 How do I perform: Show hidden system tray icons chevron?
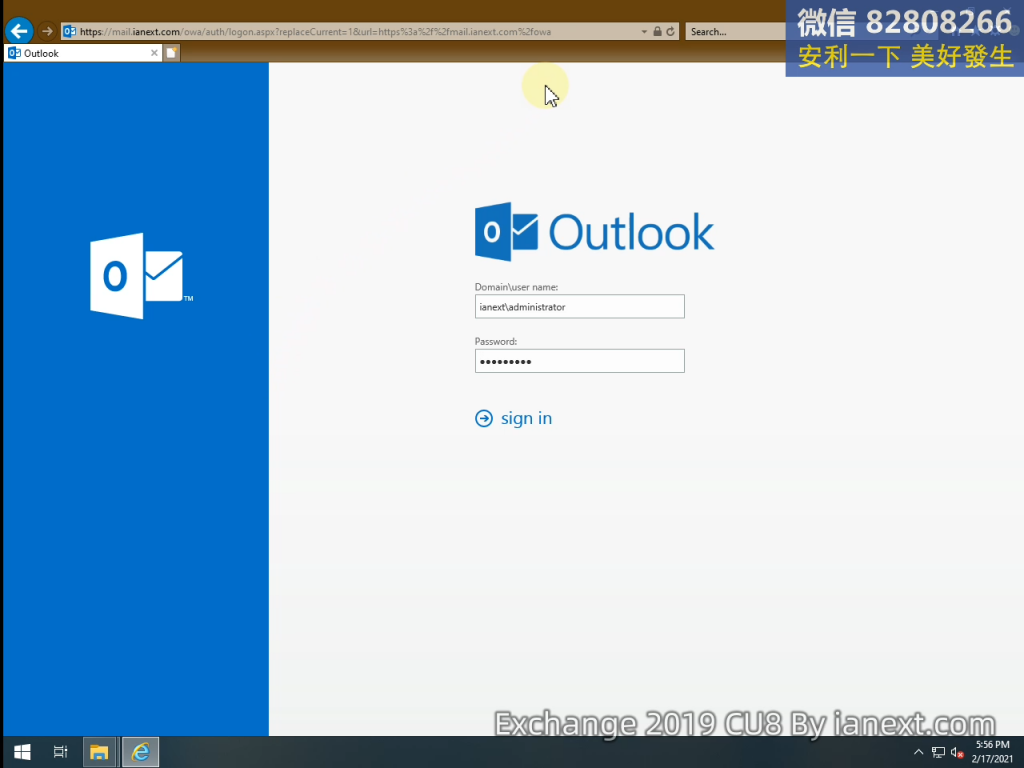pyautogui.click(x=919, y=752)
